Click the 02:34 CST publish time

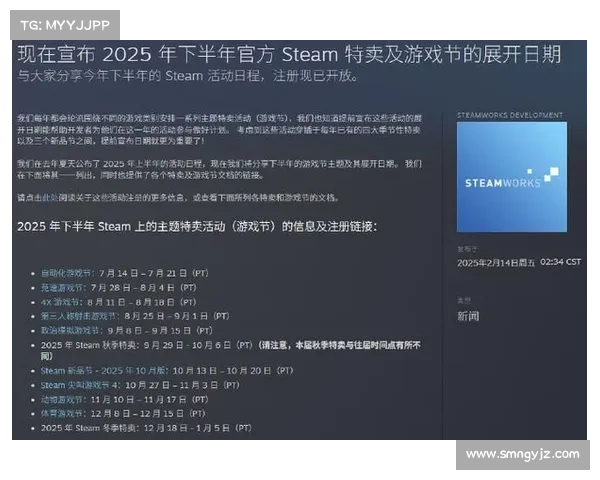coord(561,262)
